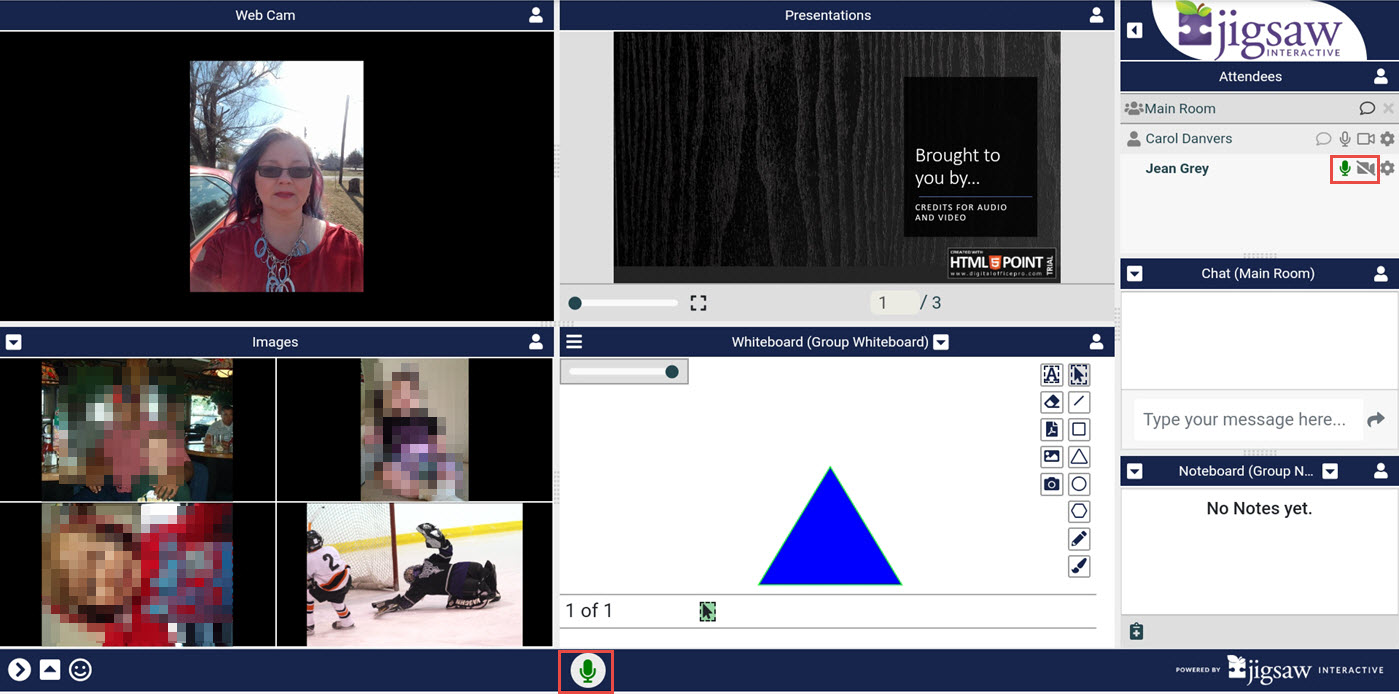
Task: Toggle Carol Danvers' microphone
Action: coord(1345,139)
